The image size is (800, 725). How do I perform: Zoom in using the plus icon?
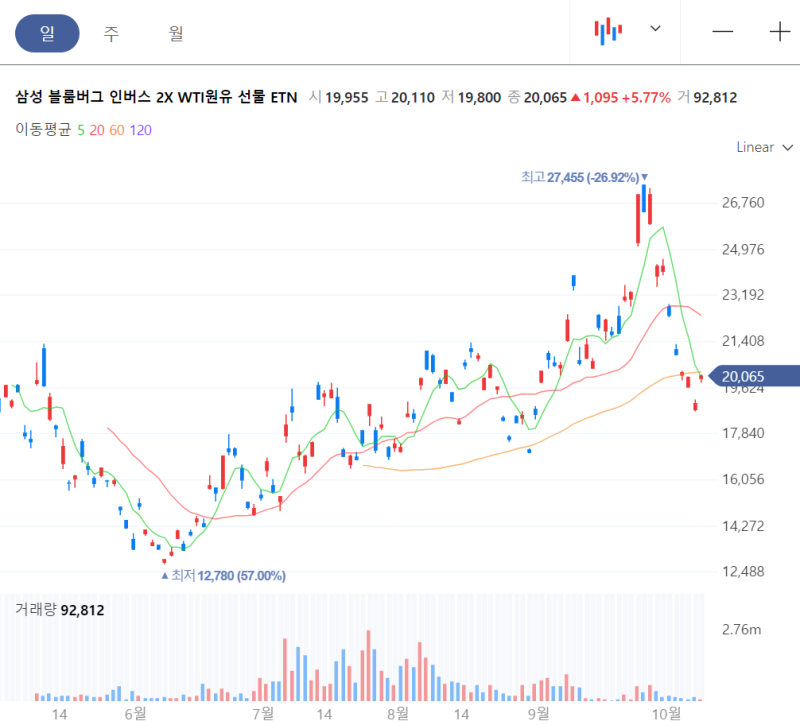coord(778,32)
